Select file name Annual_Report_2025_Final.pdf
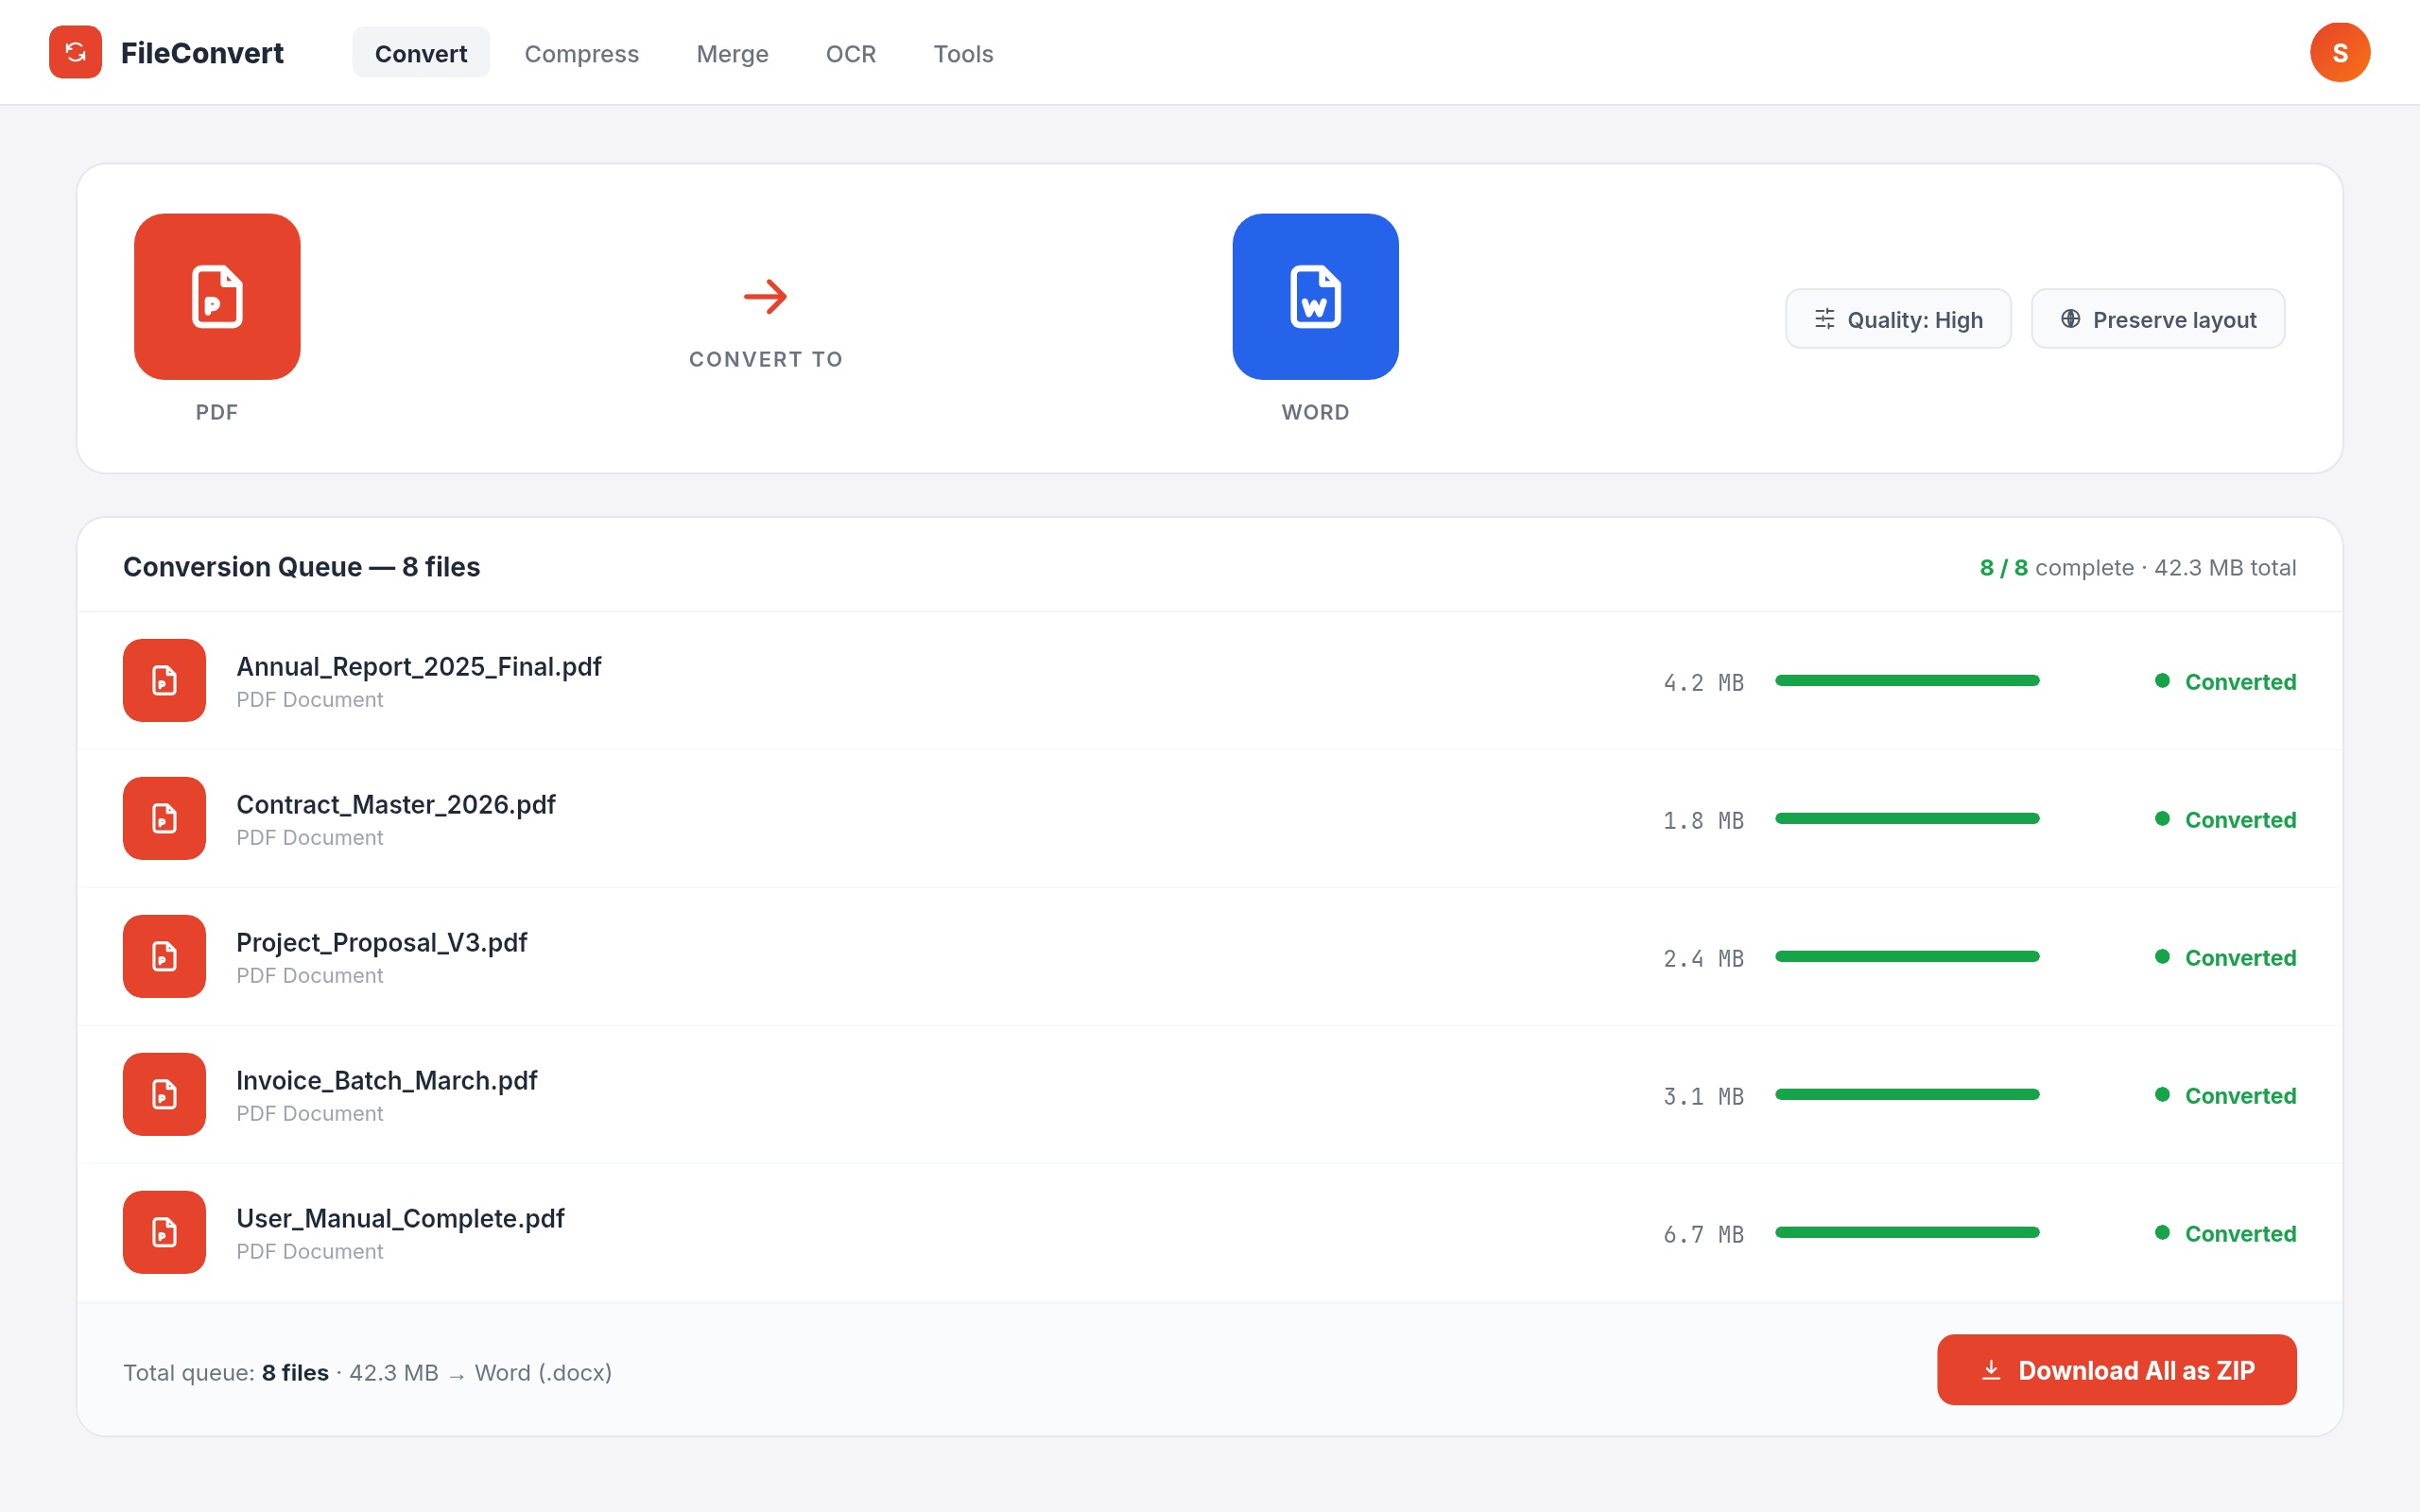The height and width of the screenshot is (1512, 2420). tap(418, 666)
